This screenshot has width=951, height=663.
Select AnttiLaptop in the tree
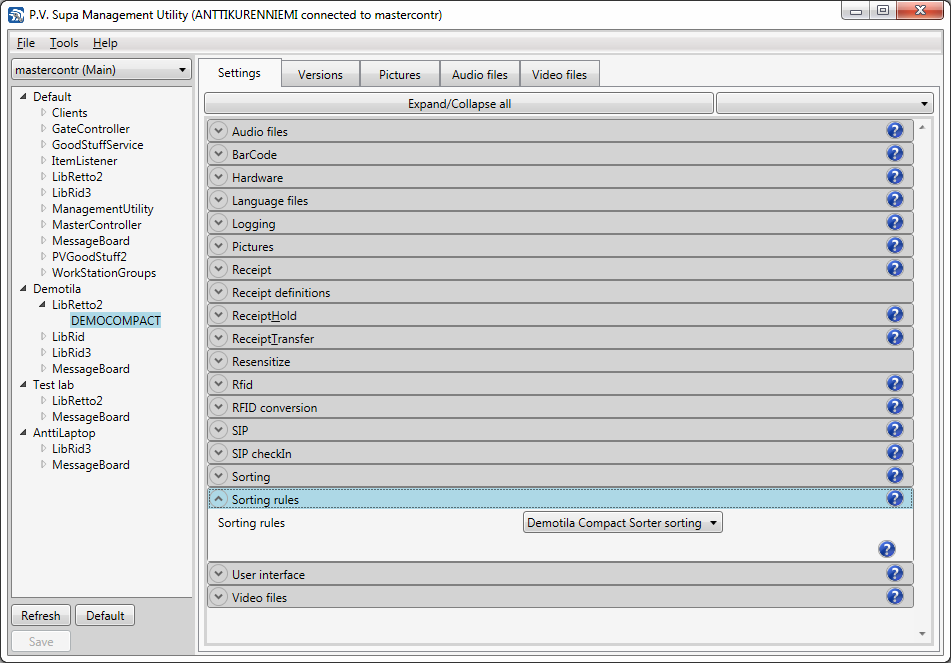click(64, 432)
